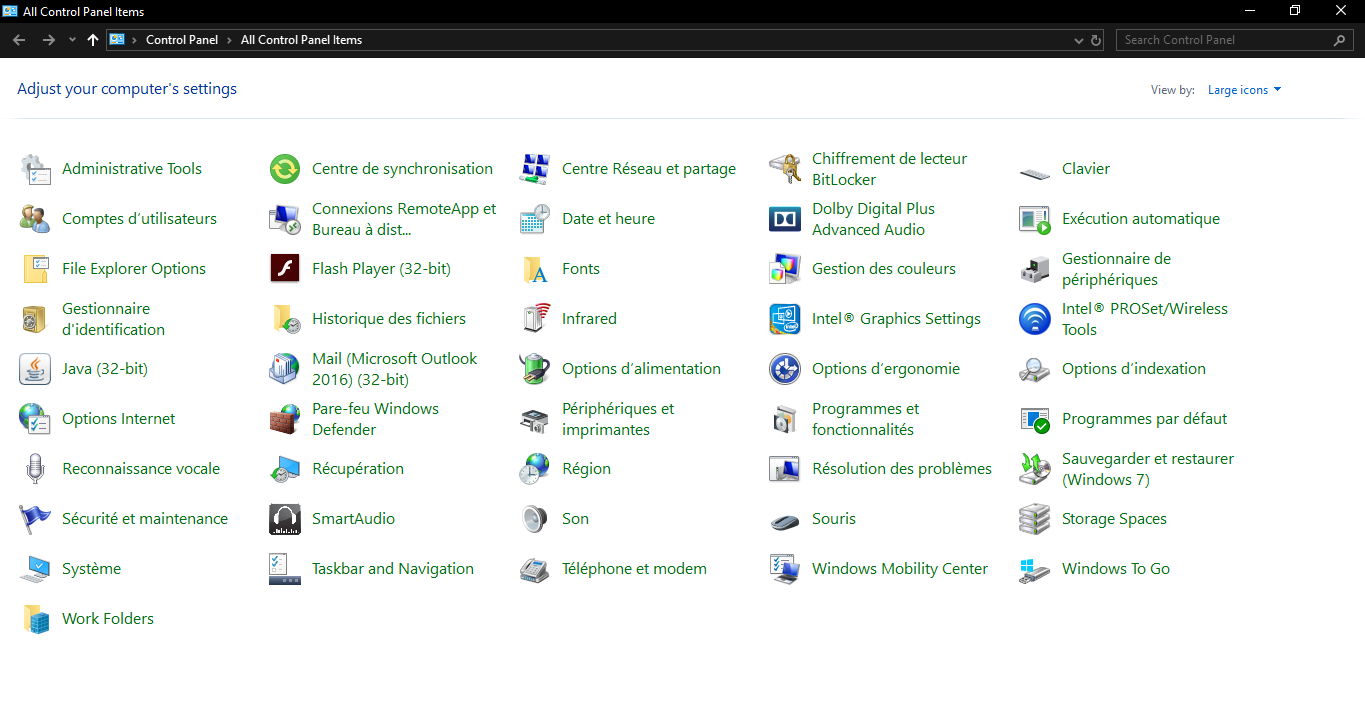Expand the address bar history dropdown
The width and height of the screenshot is (1365, 724).
pos(1079,40)
